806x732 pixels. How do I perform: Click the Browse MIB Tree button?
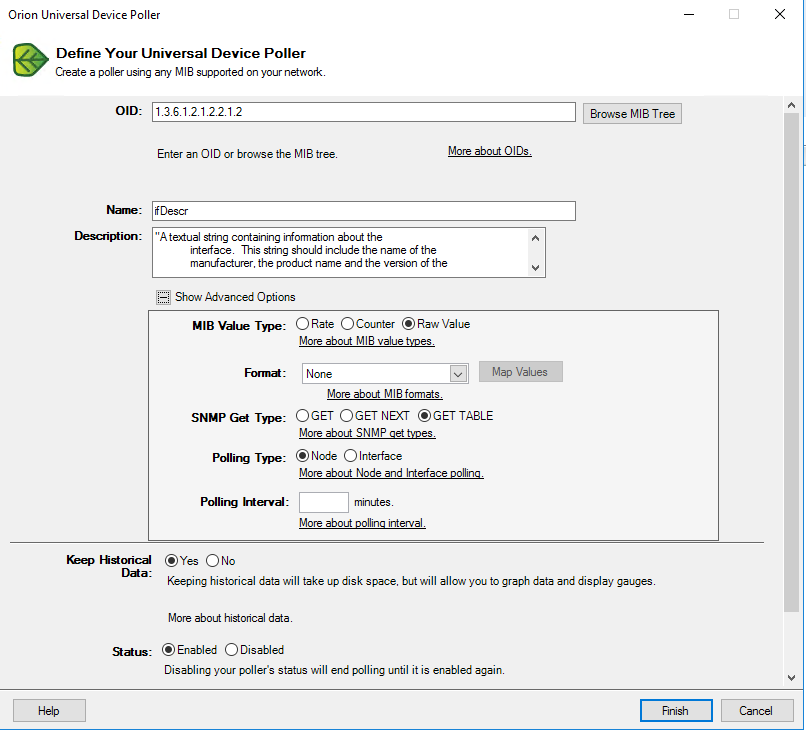[x=632, y=114]
